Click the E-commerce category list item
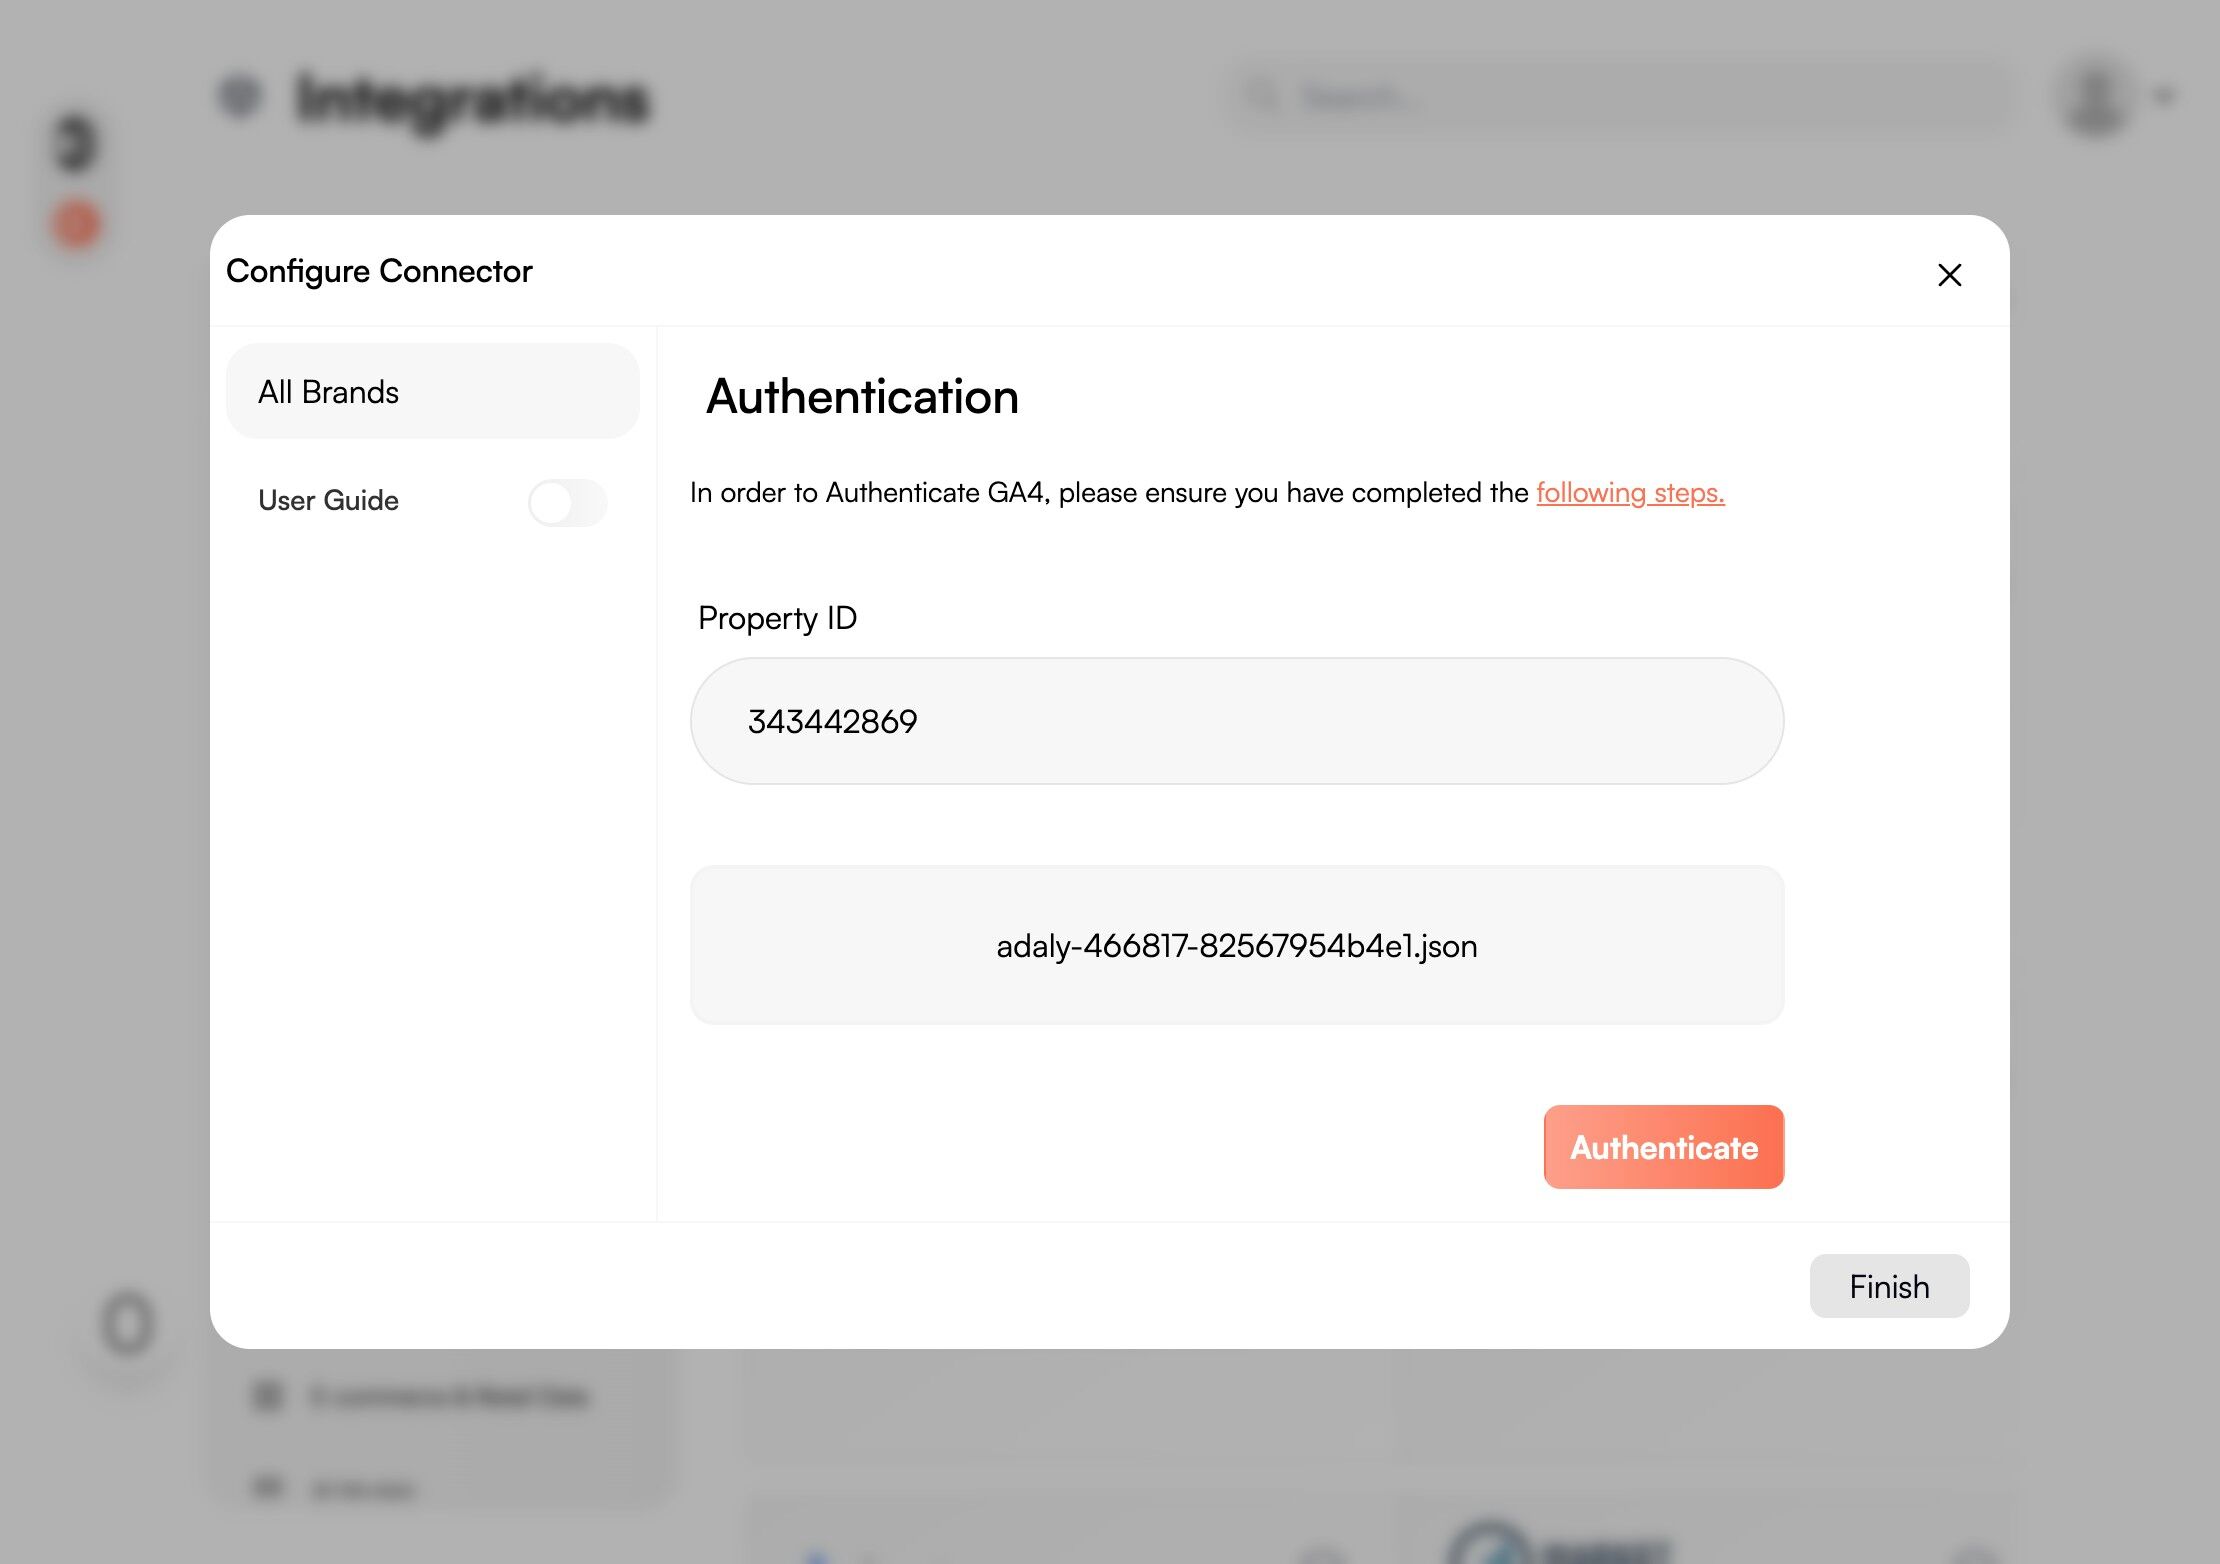 tap(448, 1396)
